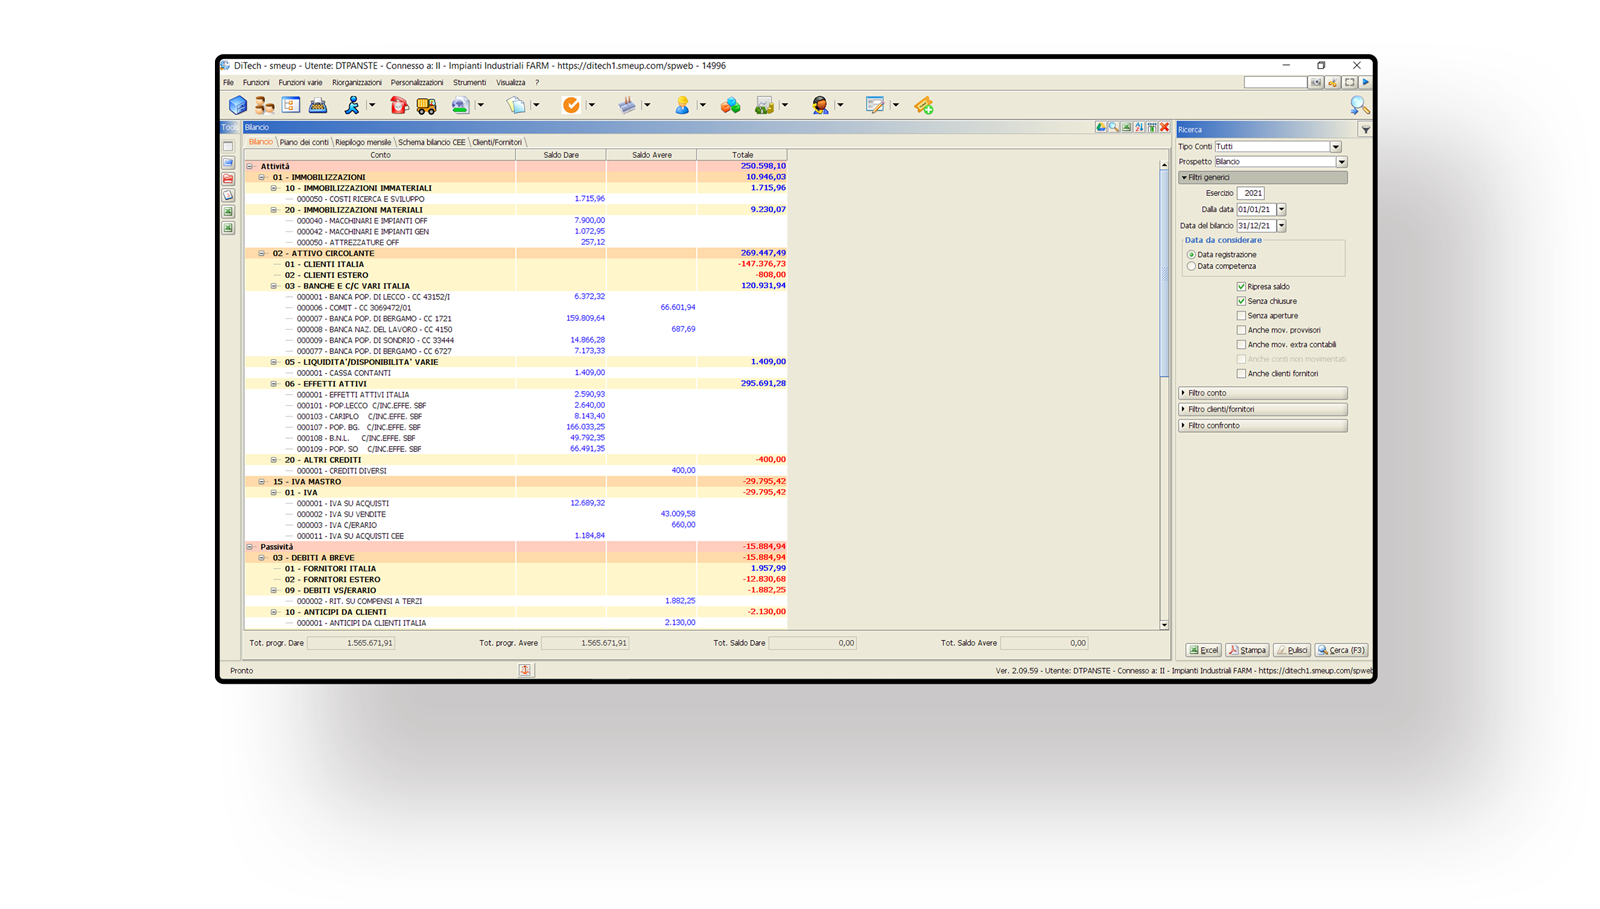The image size is (1600, 909).
Task: Open column settings icon in Bilancio header
Action: pos(1152,127)
